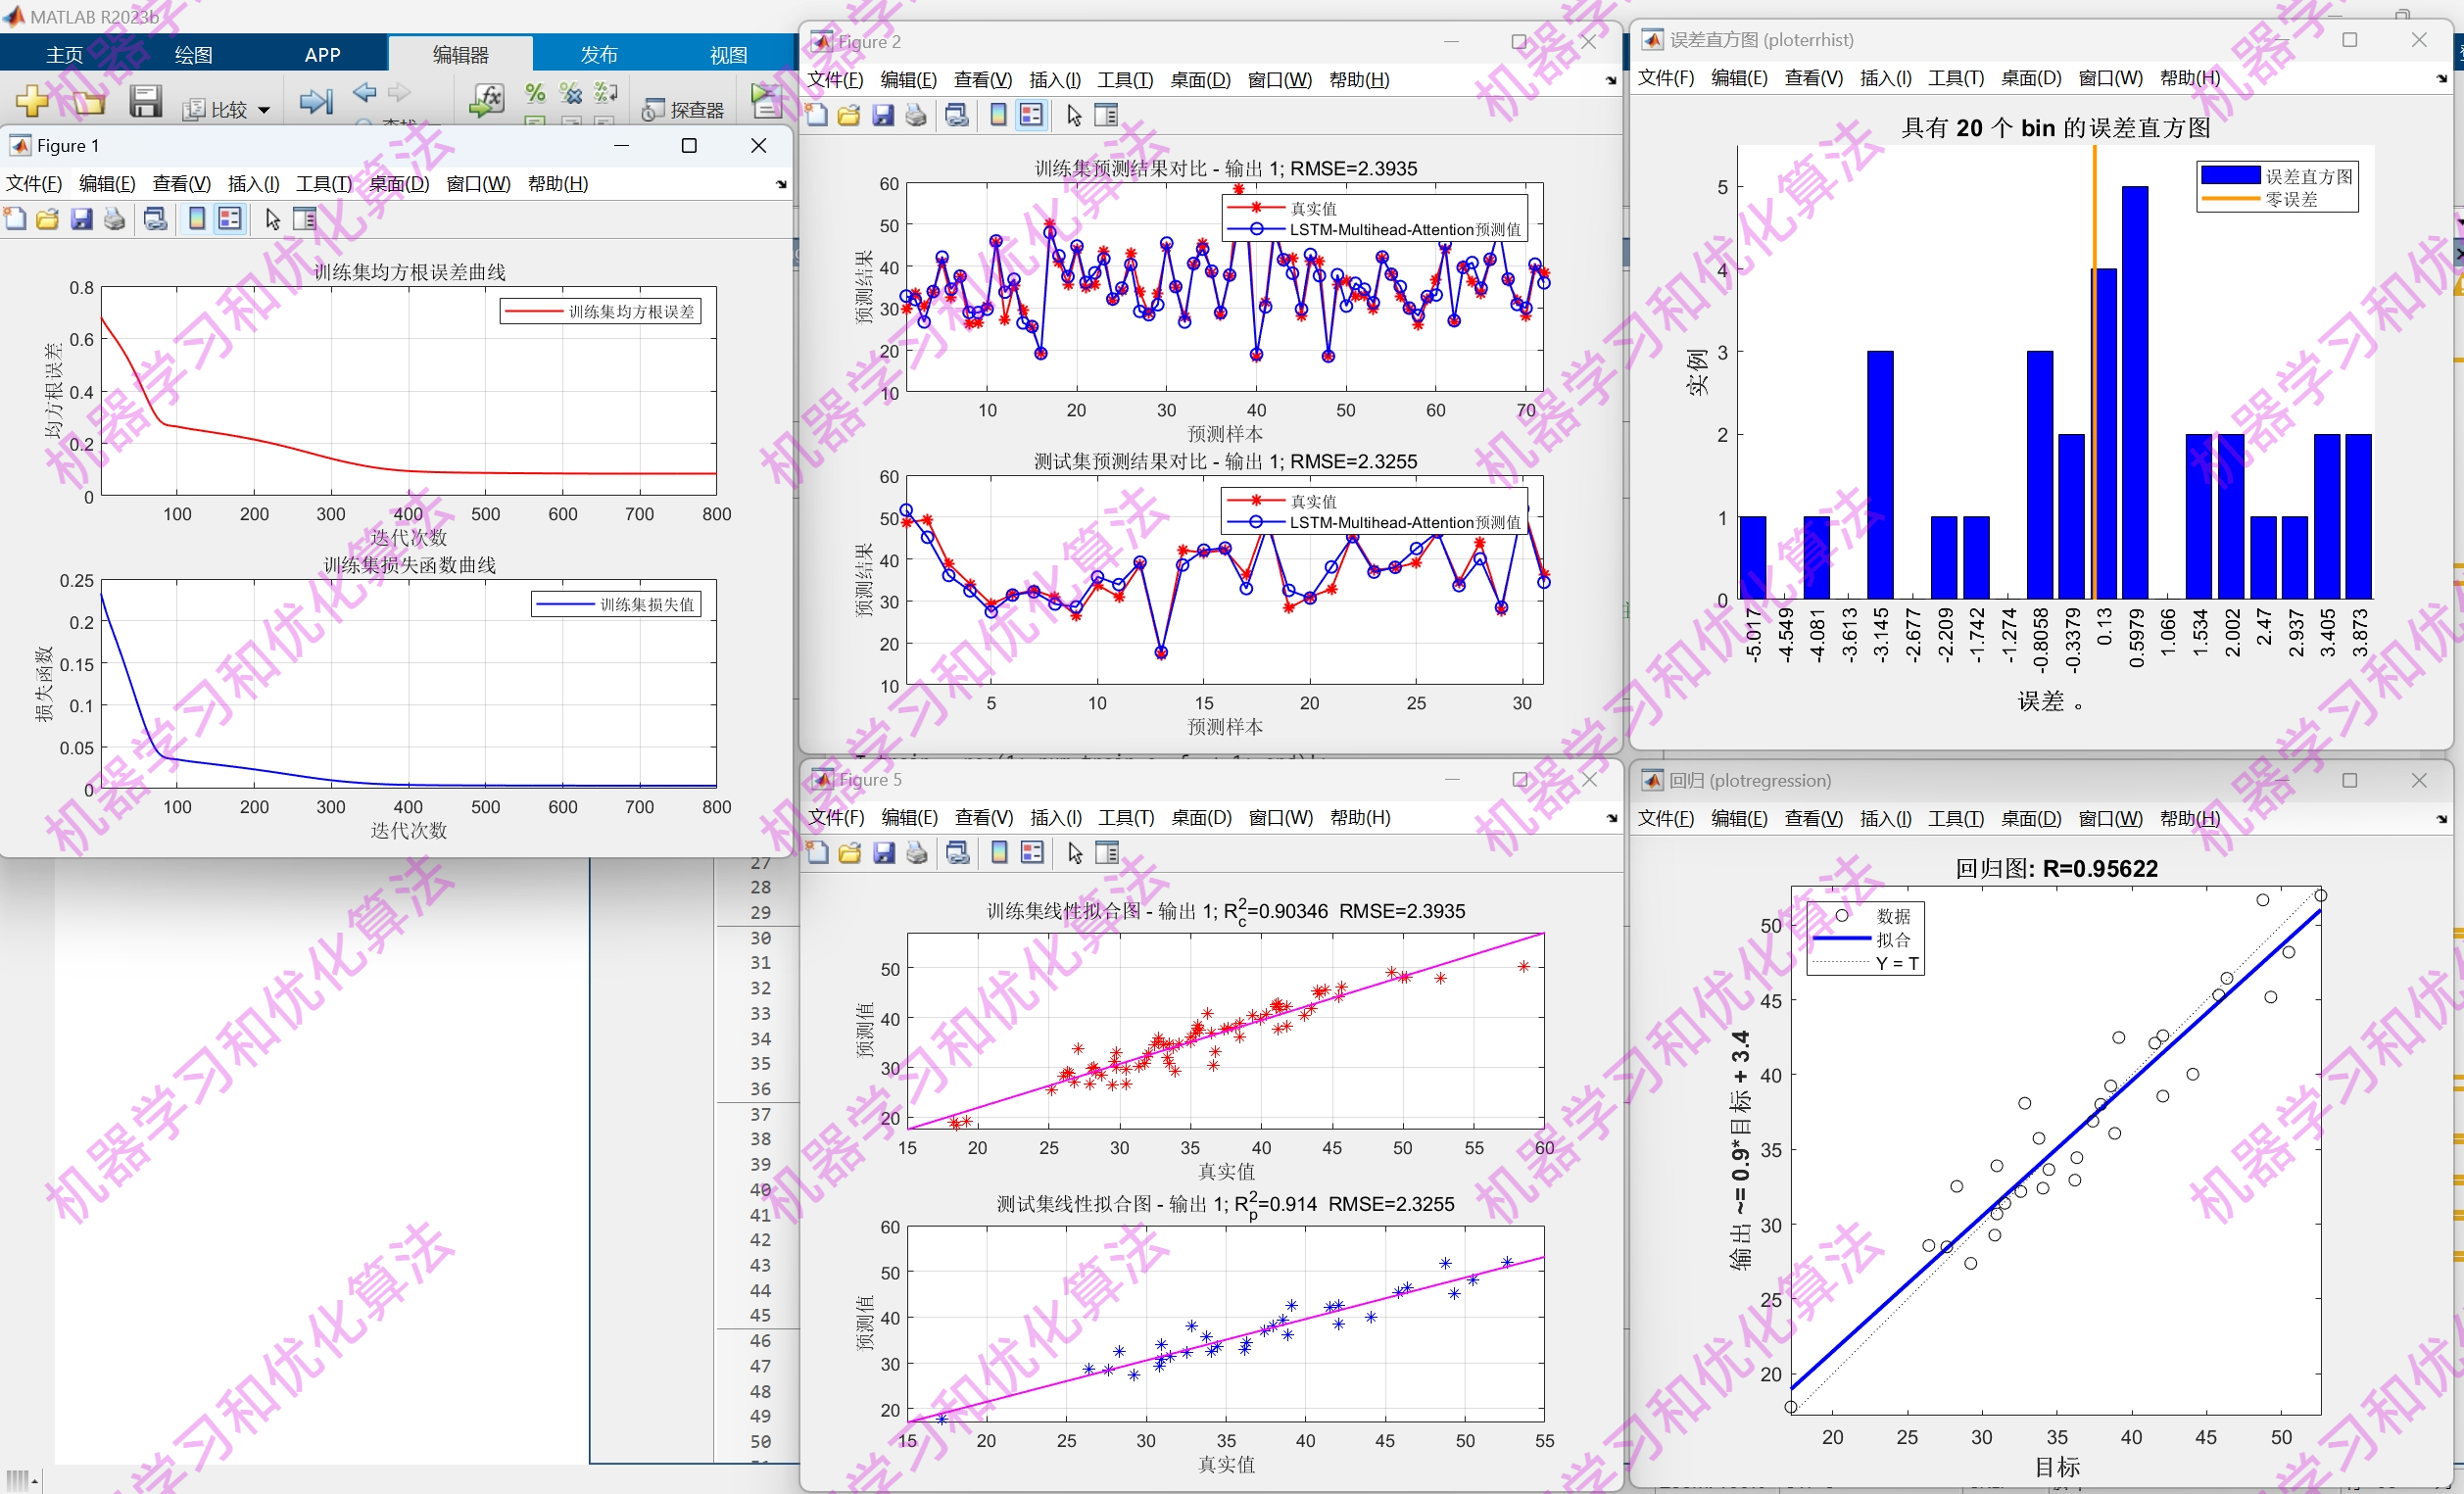Dock the plotregression window with corner arrow
Viewport: 2464px width, 1494px height.
point(2441,819)
